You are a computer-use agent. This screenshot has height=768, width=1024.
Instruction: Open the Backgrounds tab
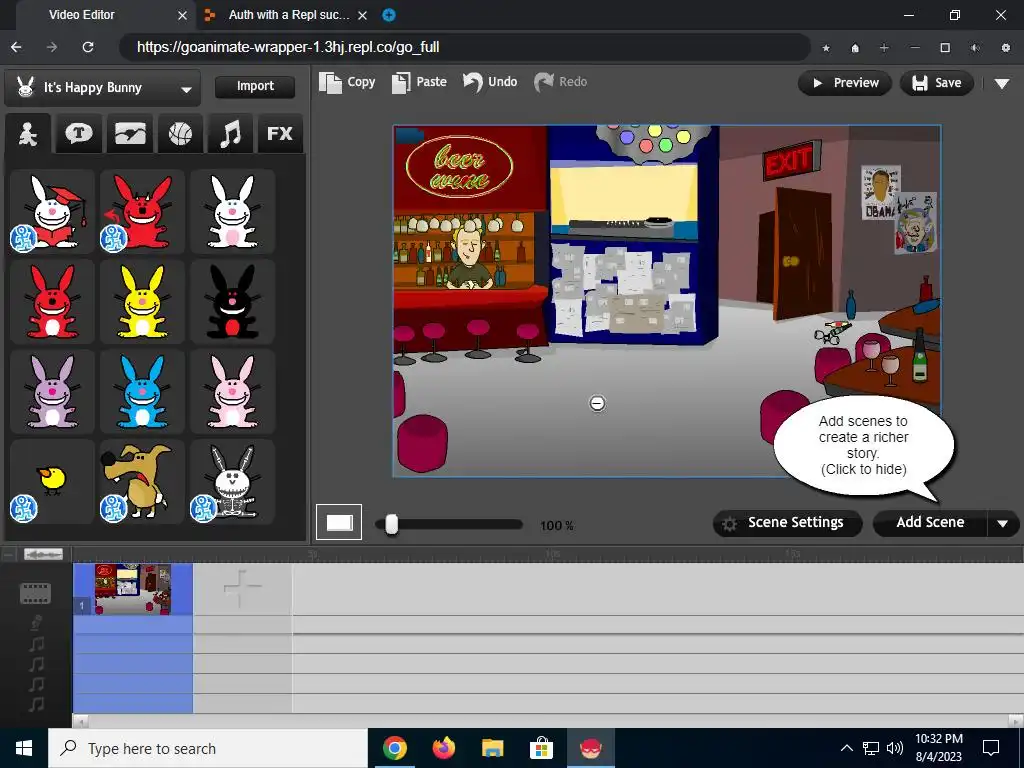(129, 134)
